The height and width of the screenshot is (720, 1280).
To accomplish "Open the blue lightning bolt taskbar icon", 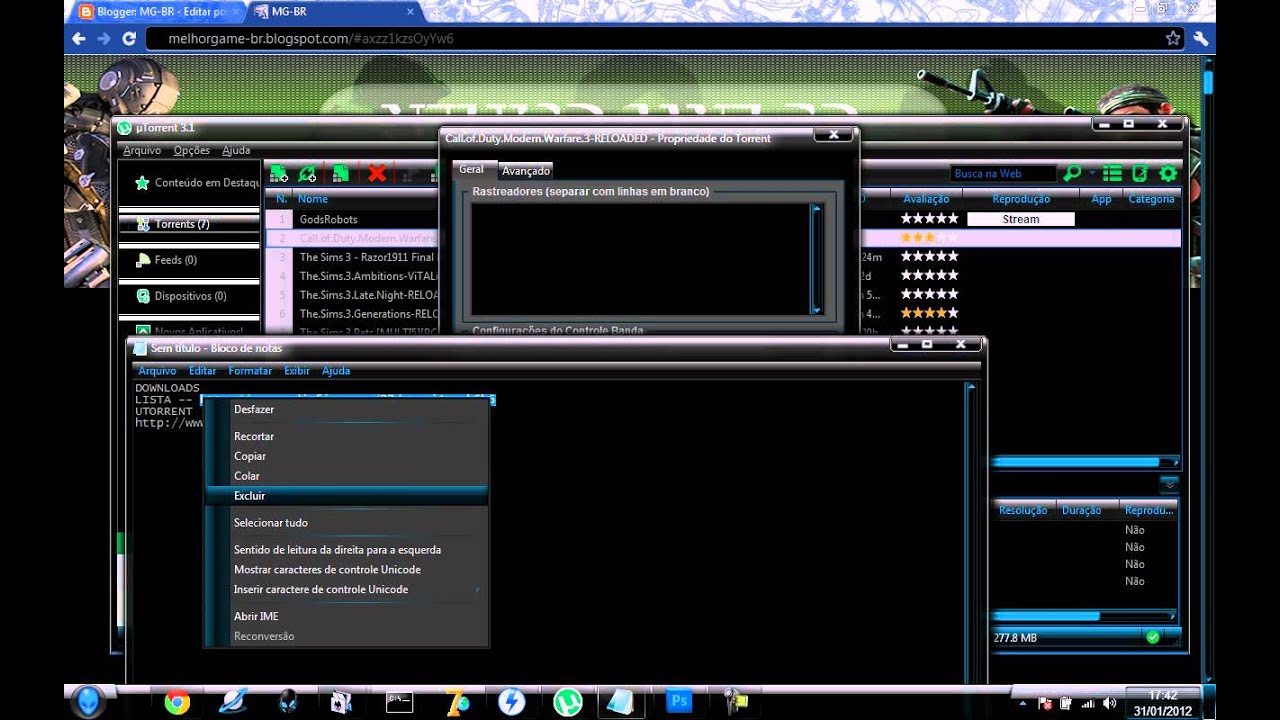I will pyautogui.click(x=512, y=702).
